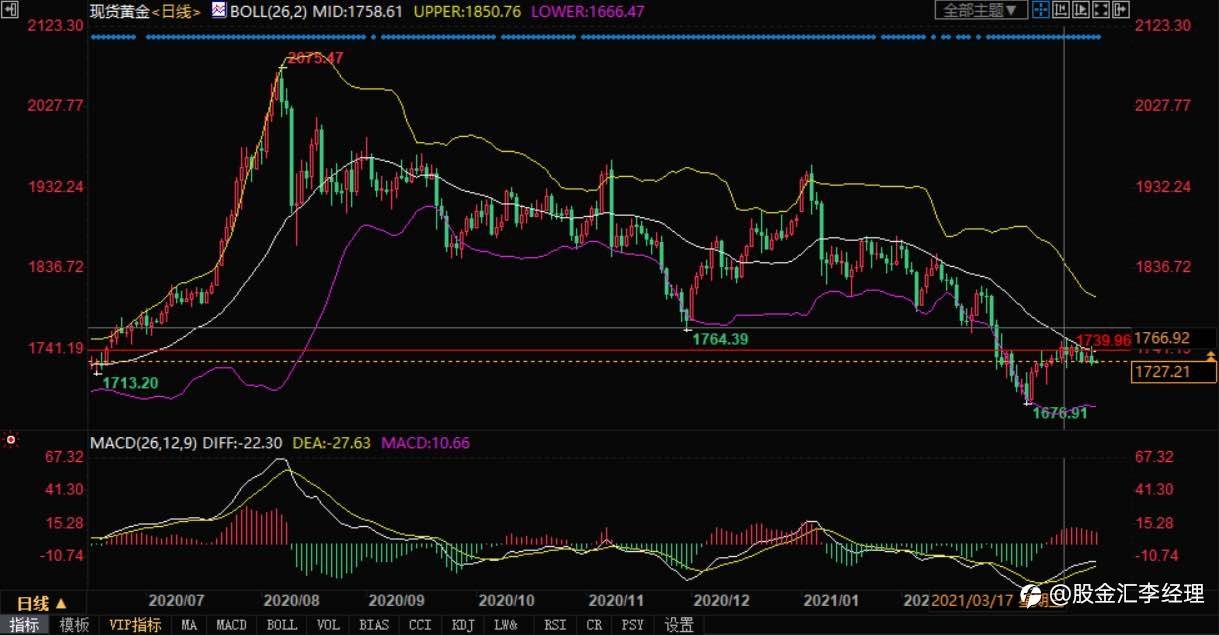Open the 现货黄金 日线 period dropdown arrow

[x=195, y=11]
